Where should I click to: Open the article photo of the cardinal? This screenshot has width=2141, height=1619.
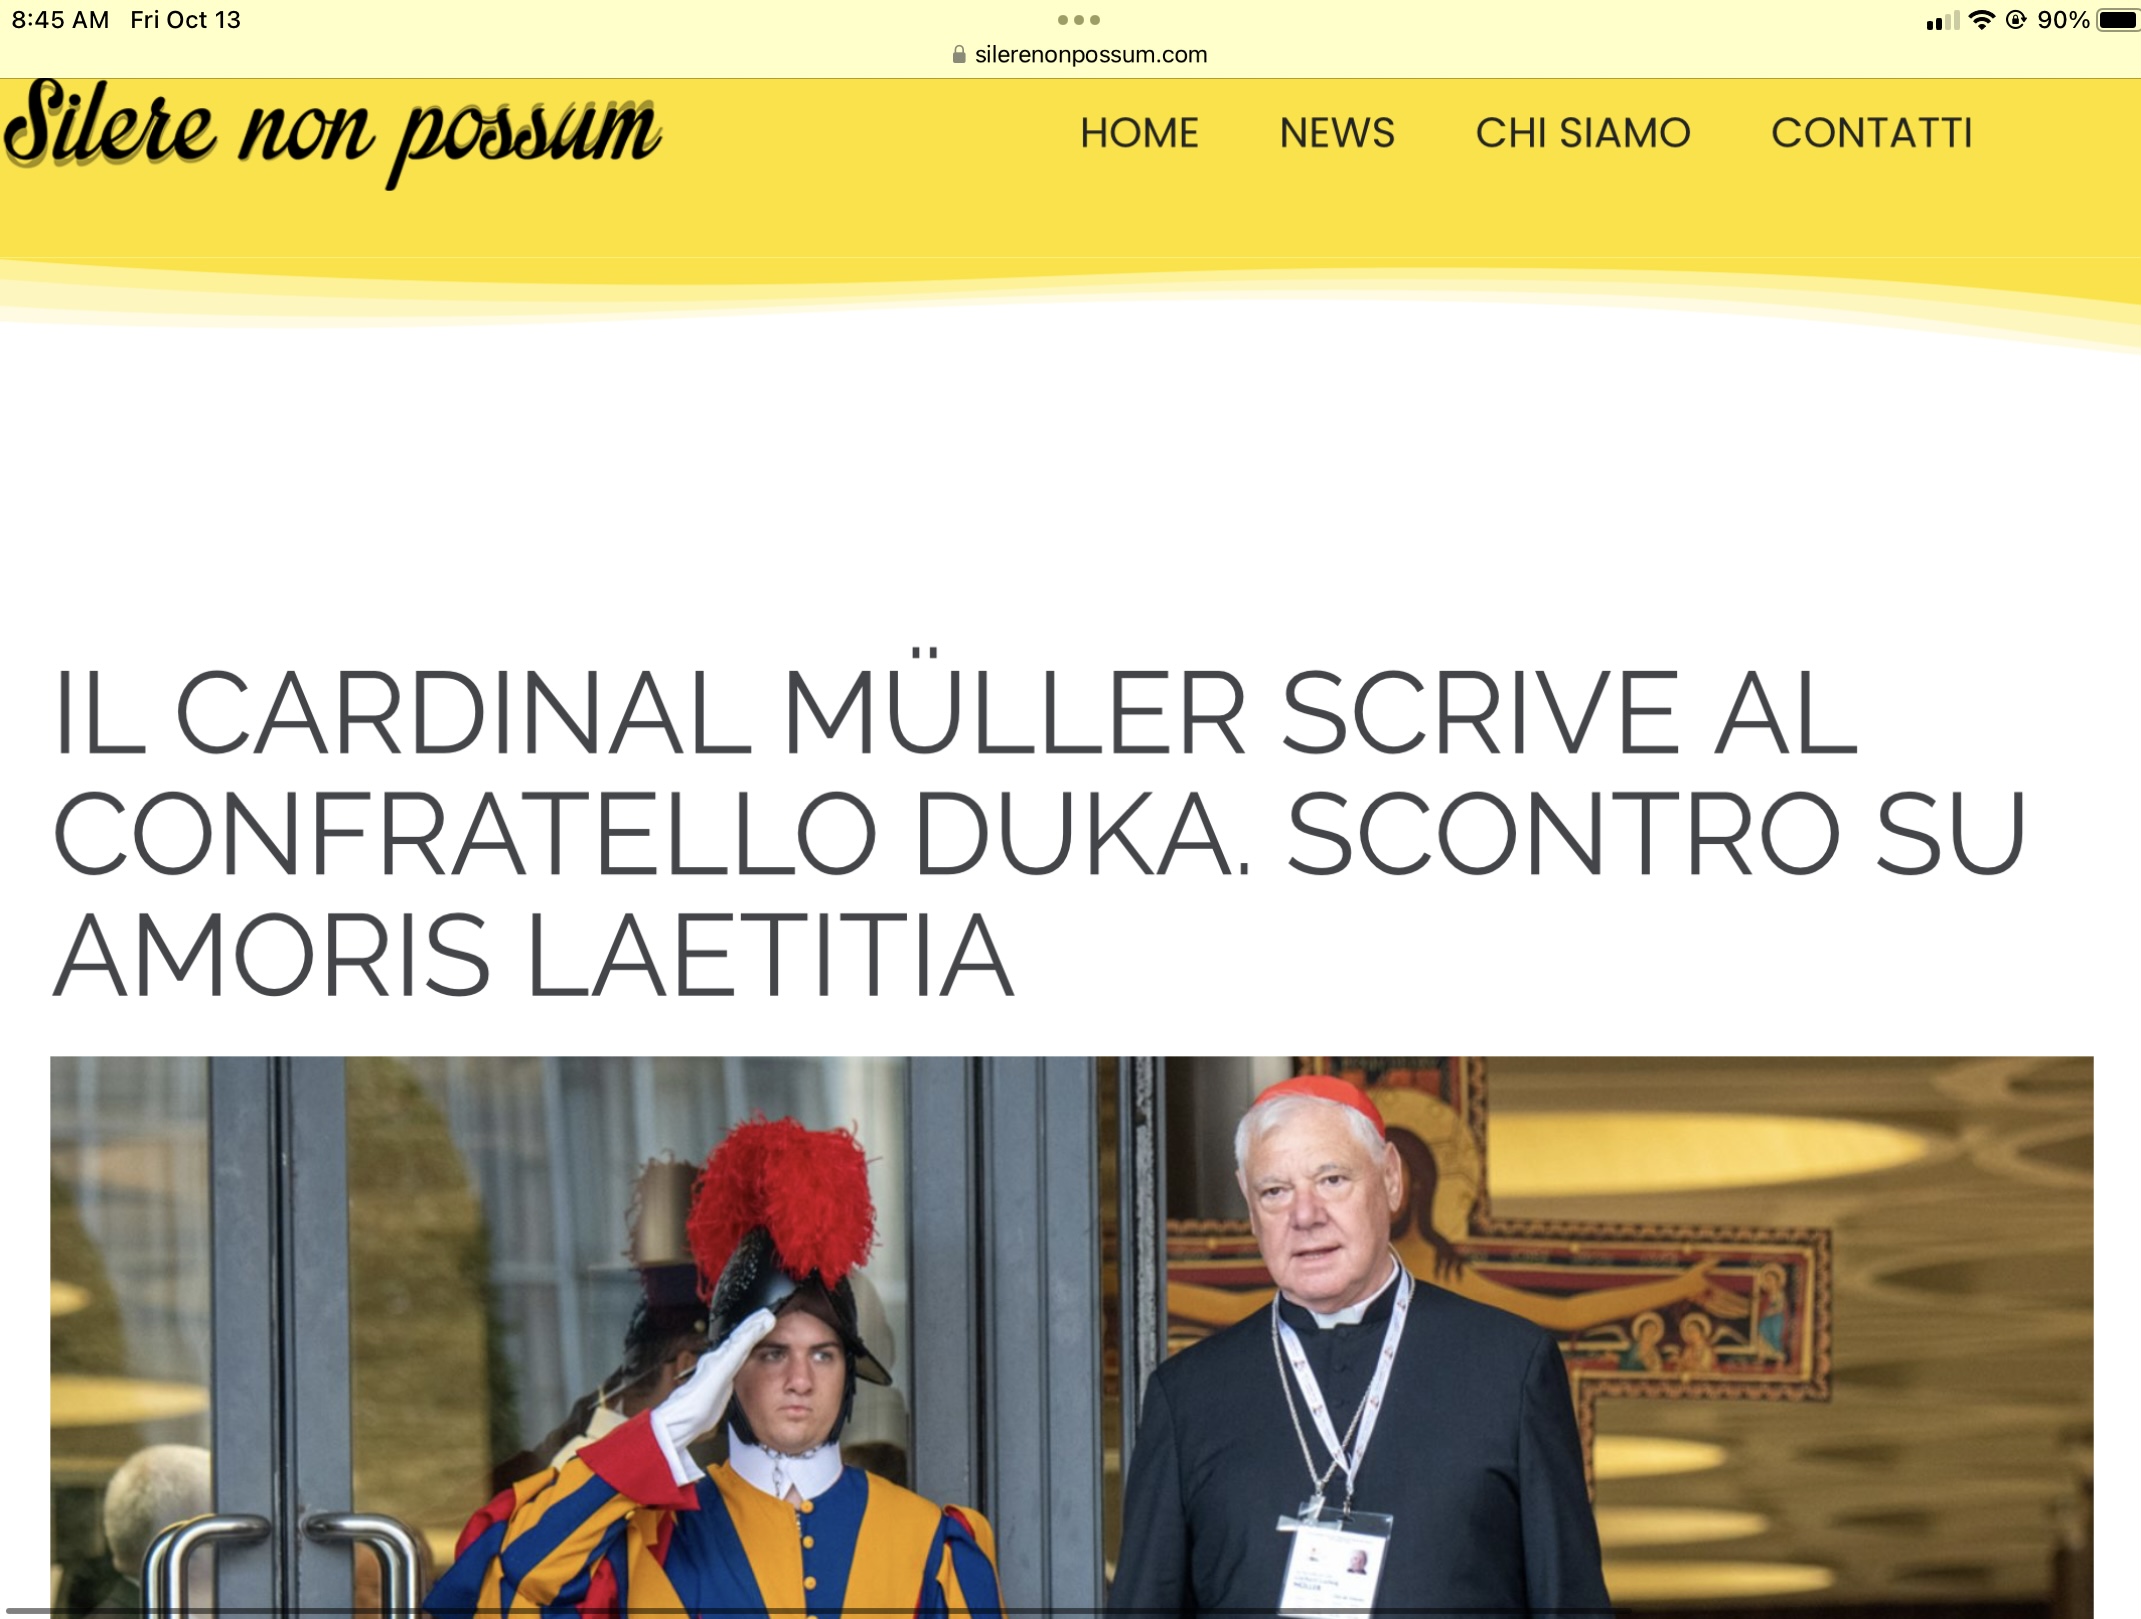point(1072,1337)
